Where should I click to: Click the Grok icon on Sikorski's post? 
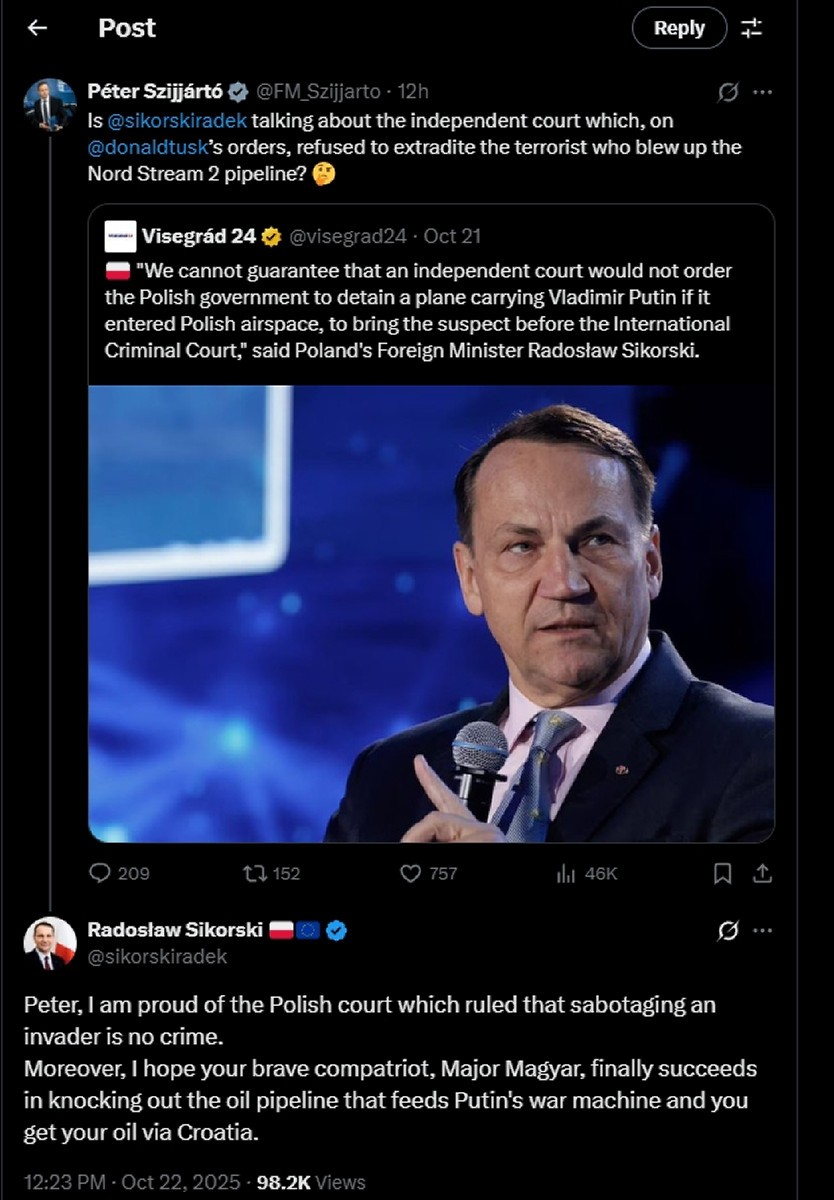point(728,931)
